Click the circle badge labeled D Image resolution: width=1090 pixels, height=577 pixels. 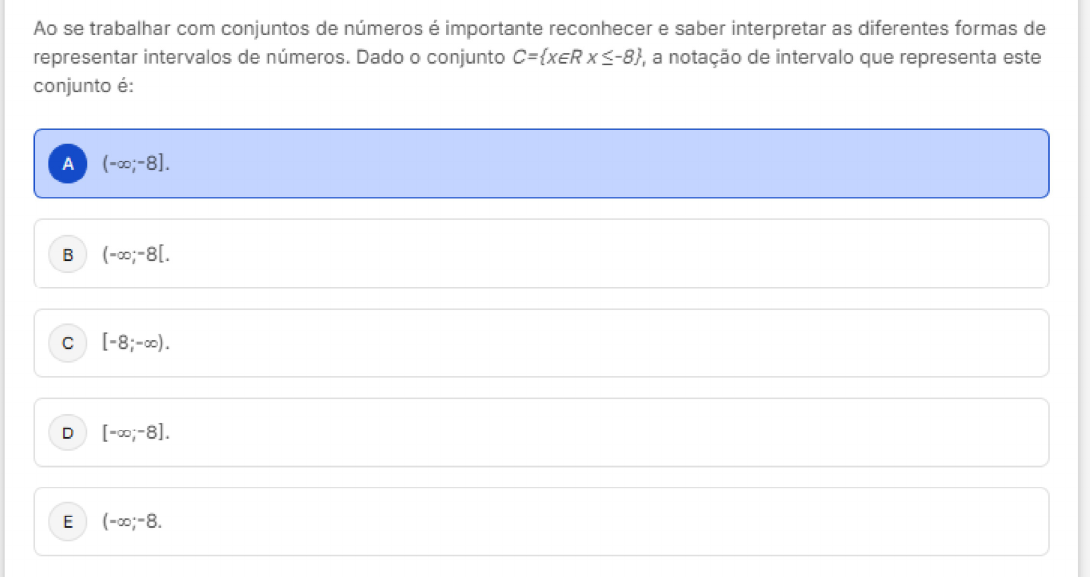click(67, 432)
